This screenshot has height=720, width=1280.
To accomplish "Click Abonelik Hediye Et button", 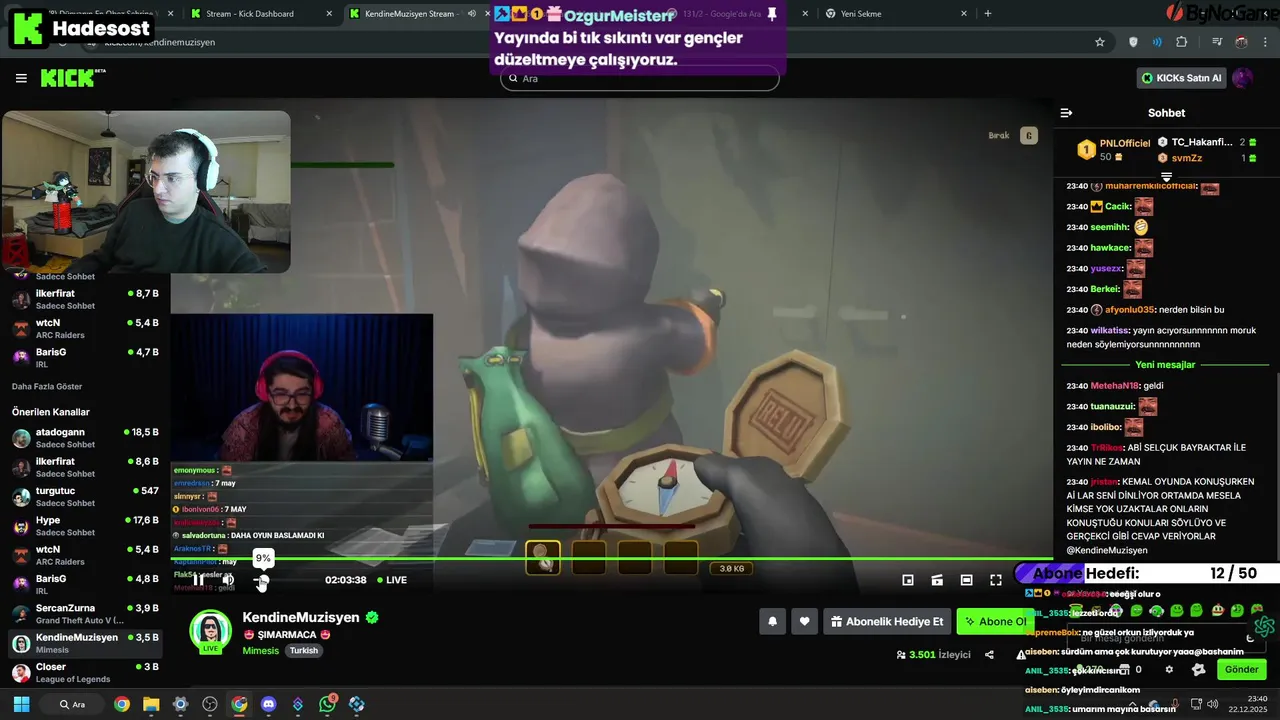I will point(887,621).
